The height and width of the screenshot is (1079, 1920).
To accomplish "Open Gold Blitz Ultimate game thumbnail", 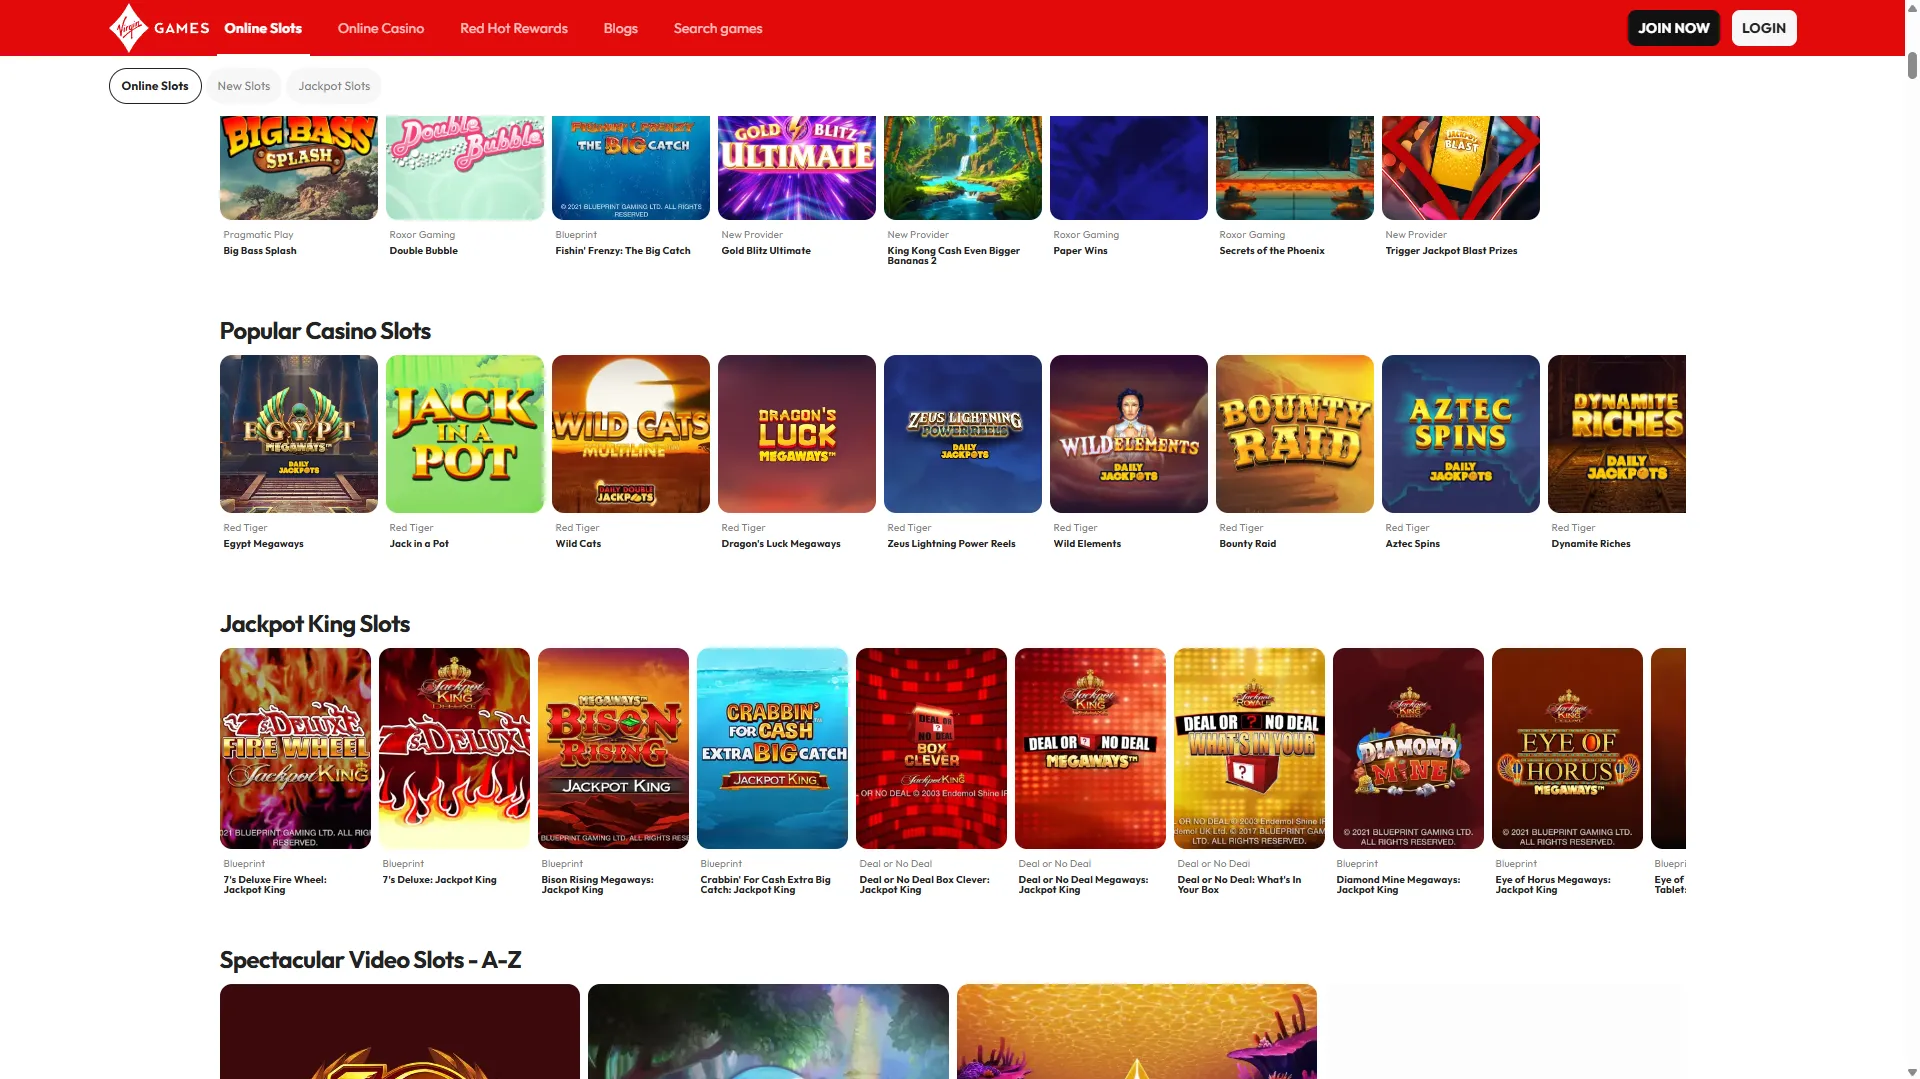I will [797, 168].
